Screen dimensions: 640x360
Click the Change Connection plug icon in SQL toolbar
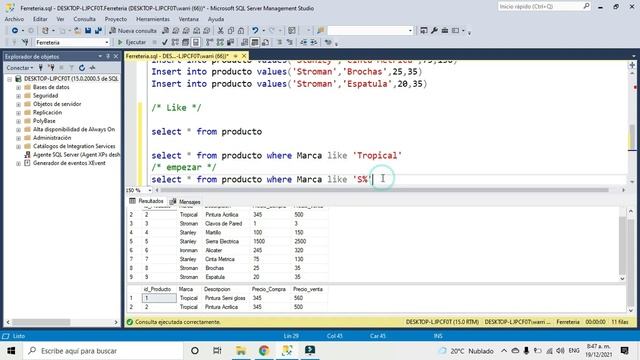coord(25,42)
